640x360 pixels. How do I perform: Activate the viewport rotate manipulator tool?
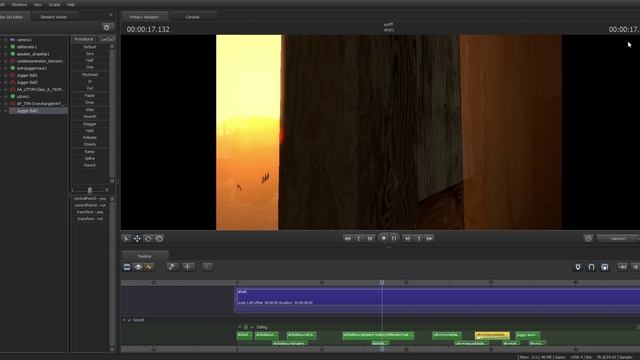[x=148, y=238]
